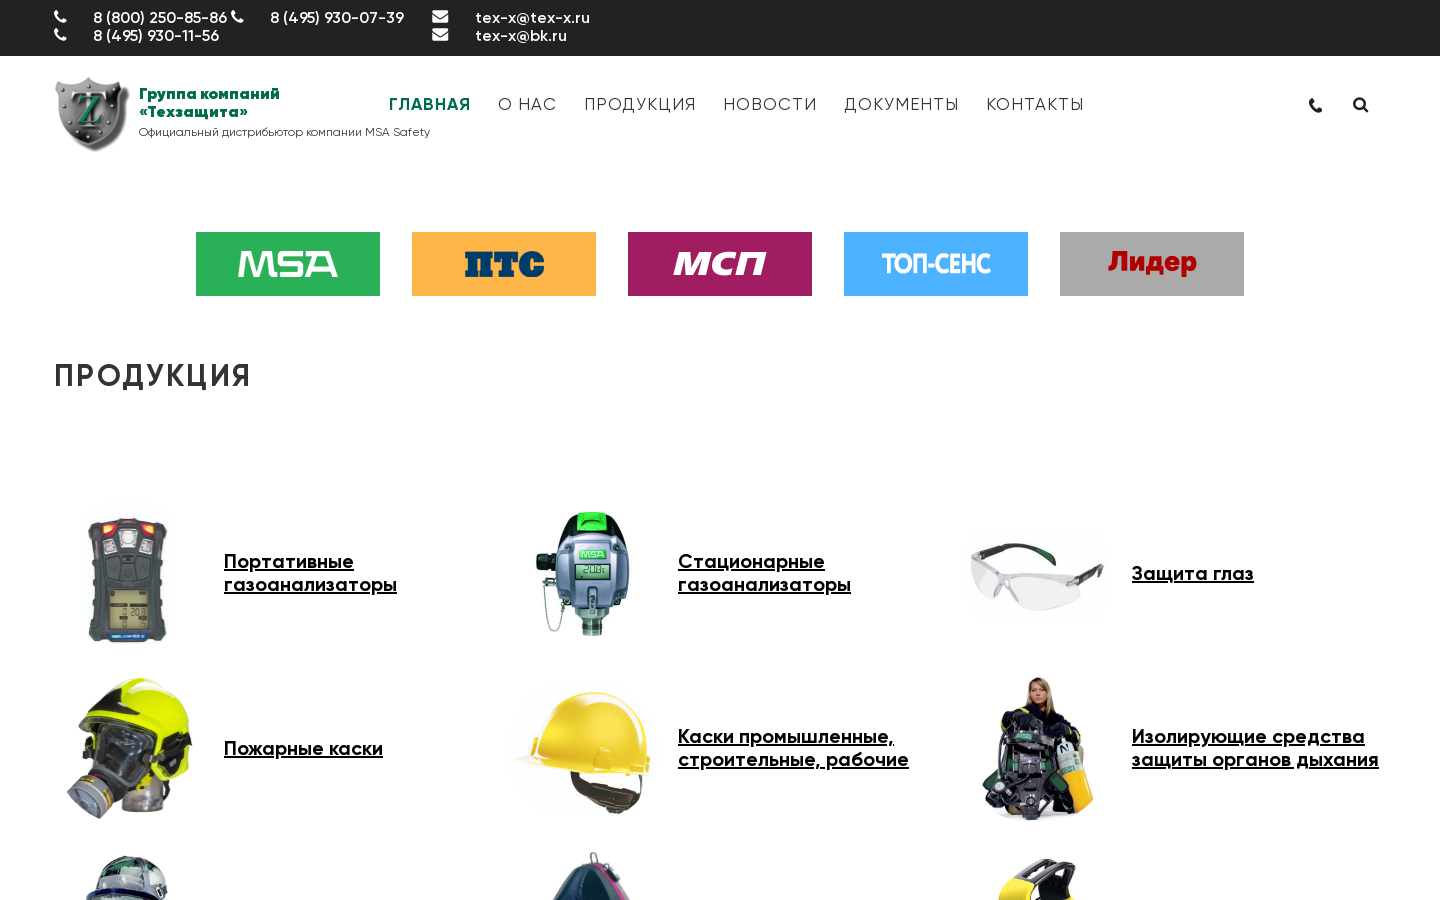Click the portable gas detector image
The height and width of the screenshot is (900, 1440).
(127, 578)
